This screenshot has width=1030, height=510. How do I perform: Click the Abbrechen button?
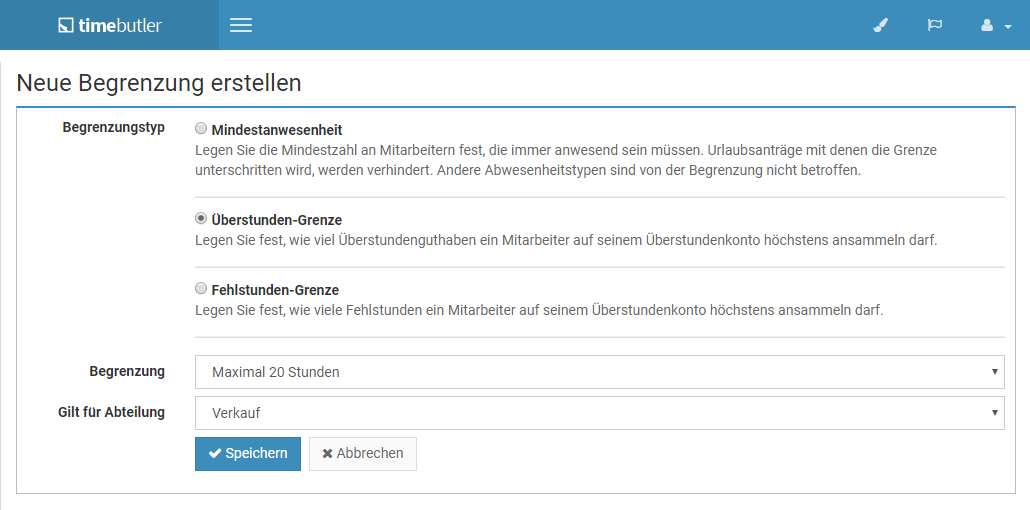point(363,453)
